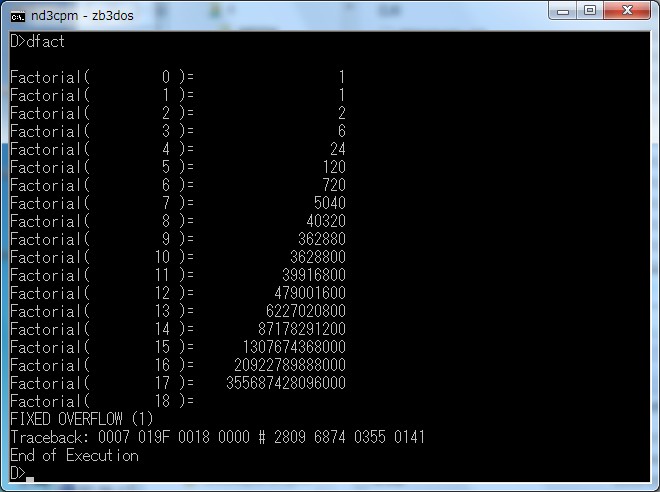660x492 pixels.
Task: Click the result value 479001600
Action: (x=310, y=293)
